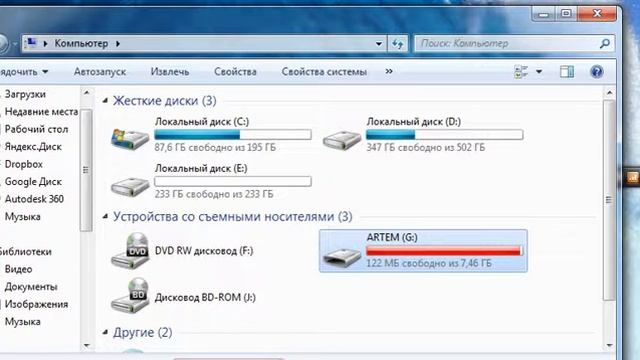This screenshot has width=640, height=360.
Task: Expand the breadcrumb arrow before Компьютер
Action: [45, 43]
